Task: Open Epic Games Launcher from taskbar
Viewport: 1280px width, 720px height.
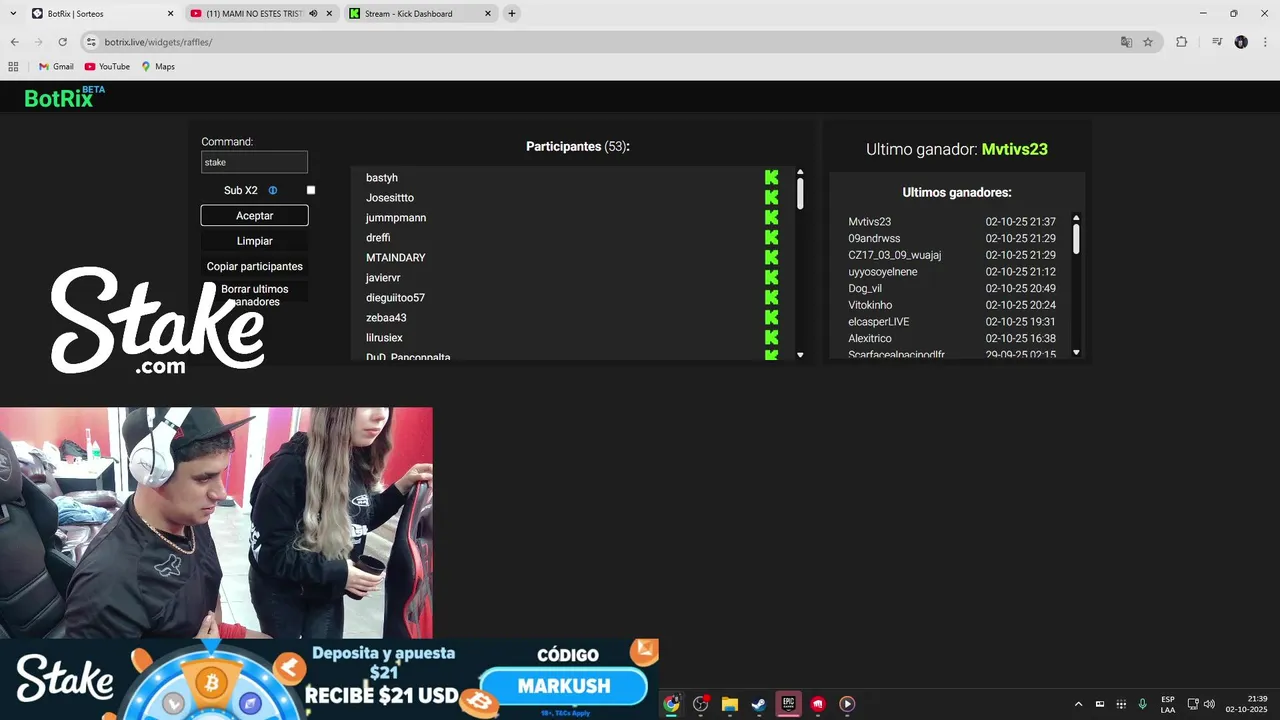Action: click(x=788, y=704)
